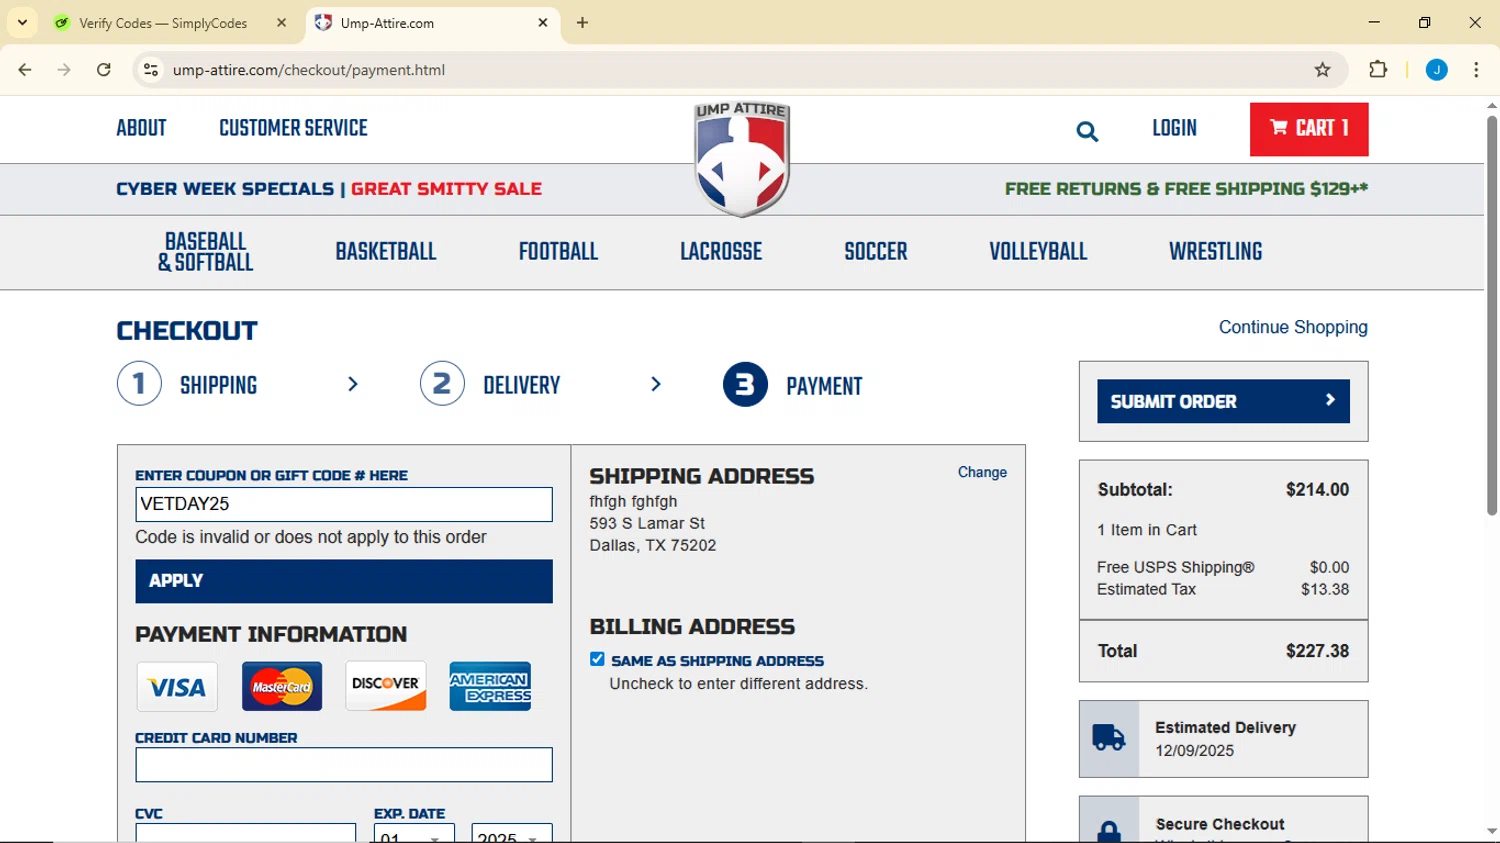Open the expiration year dropdown
This screenshot has height=843, width=1500.
(x=512, y=833)
